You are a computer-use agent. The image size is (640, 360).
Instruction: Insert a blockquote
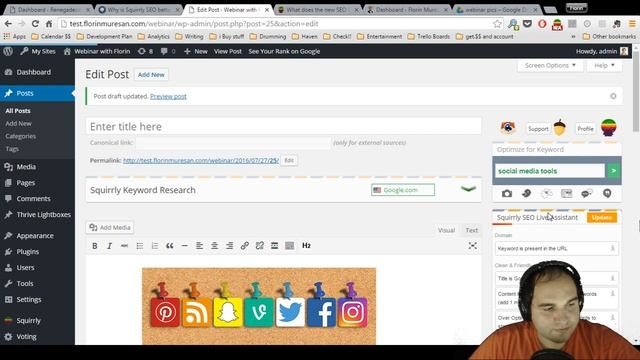click(170, 246)
